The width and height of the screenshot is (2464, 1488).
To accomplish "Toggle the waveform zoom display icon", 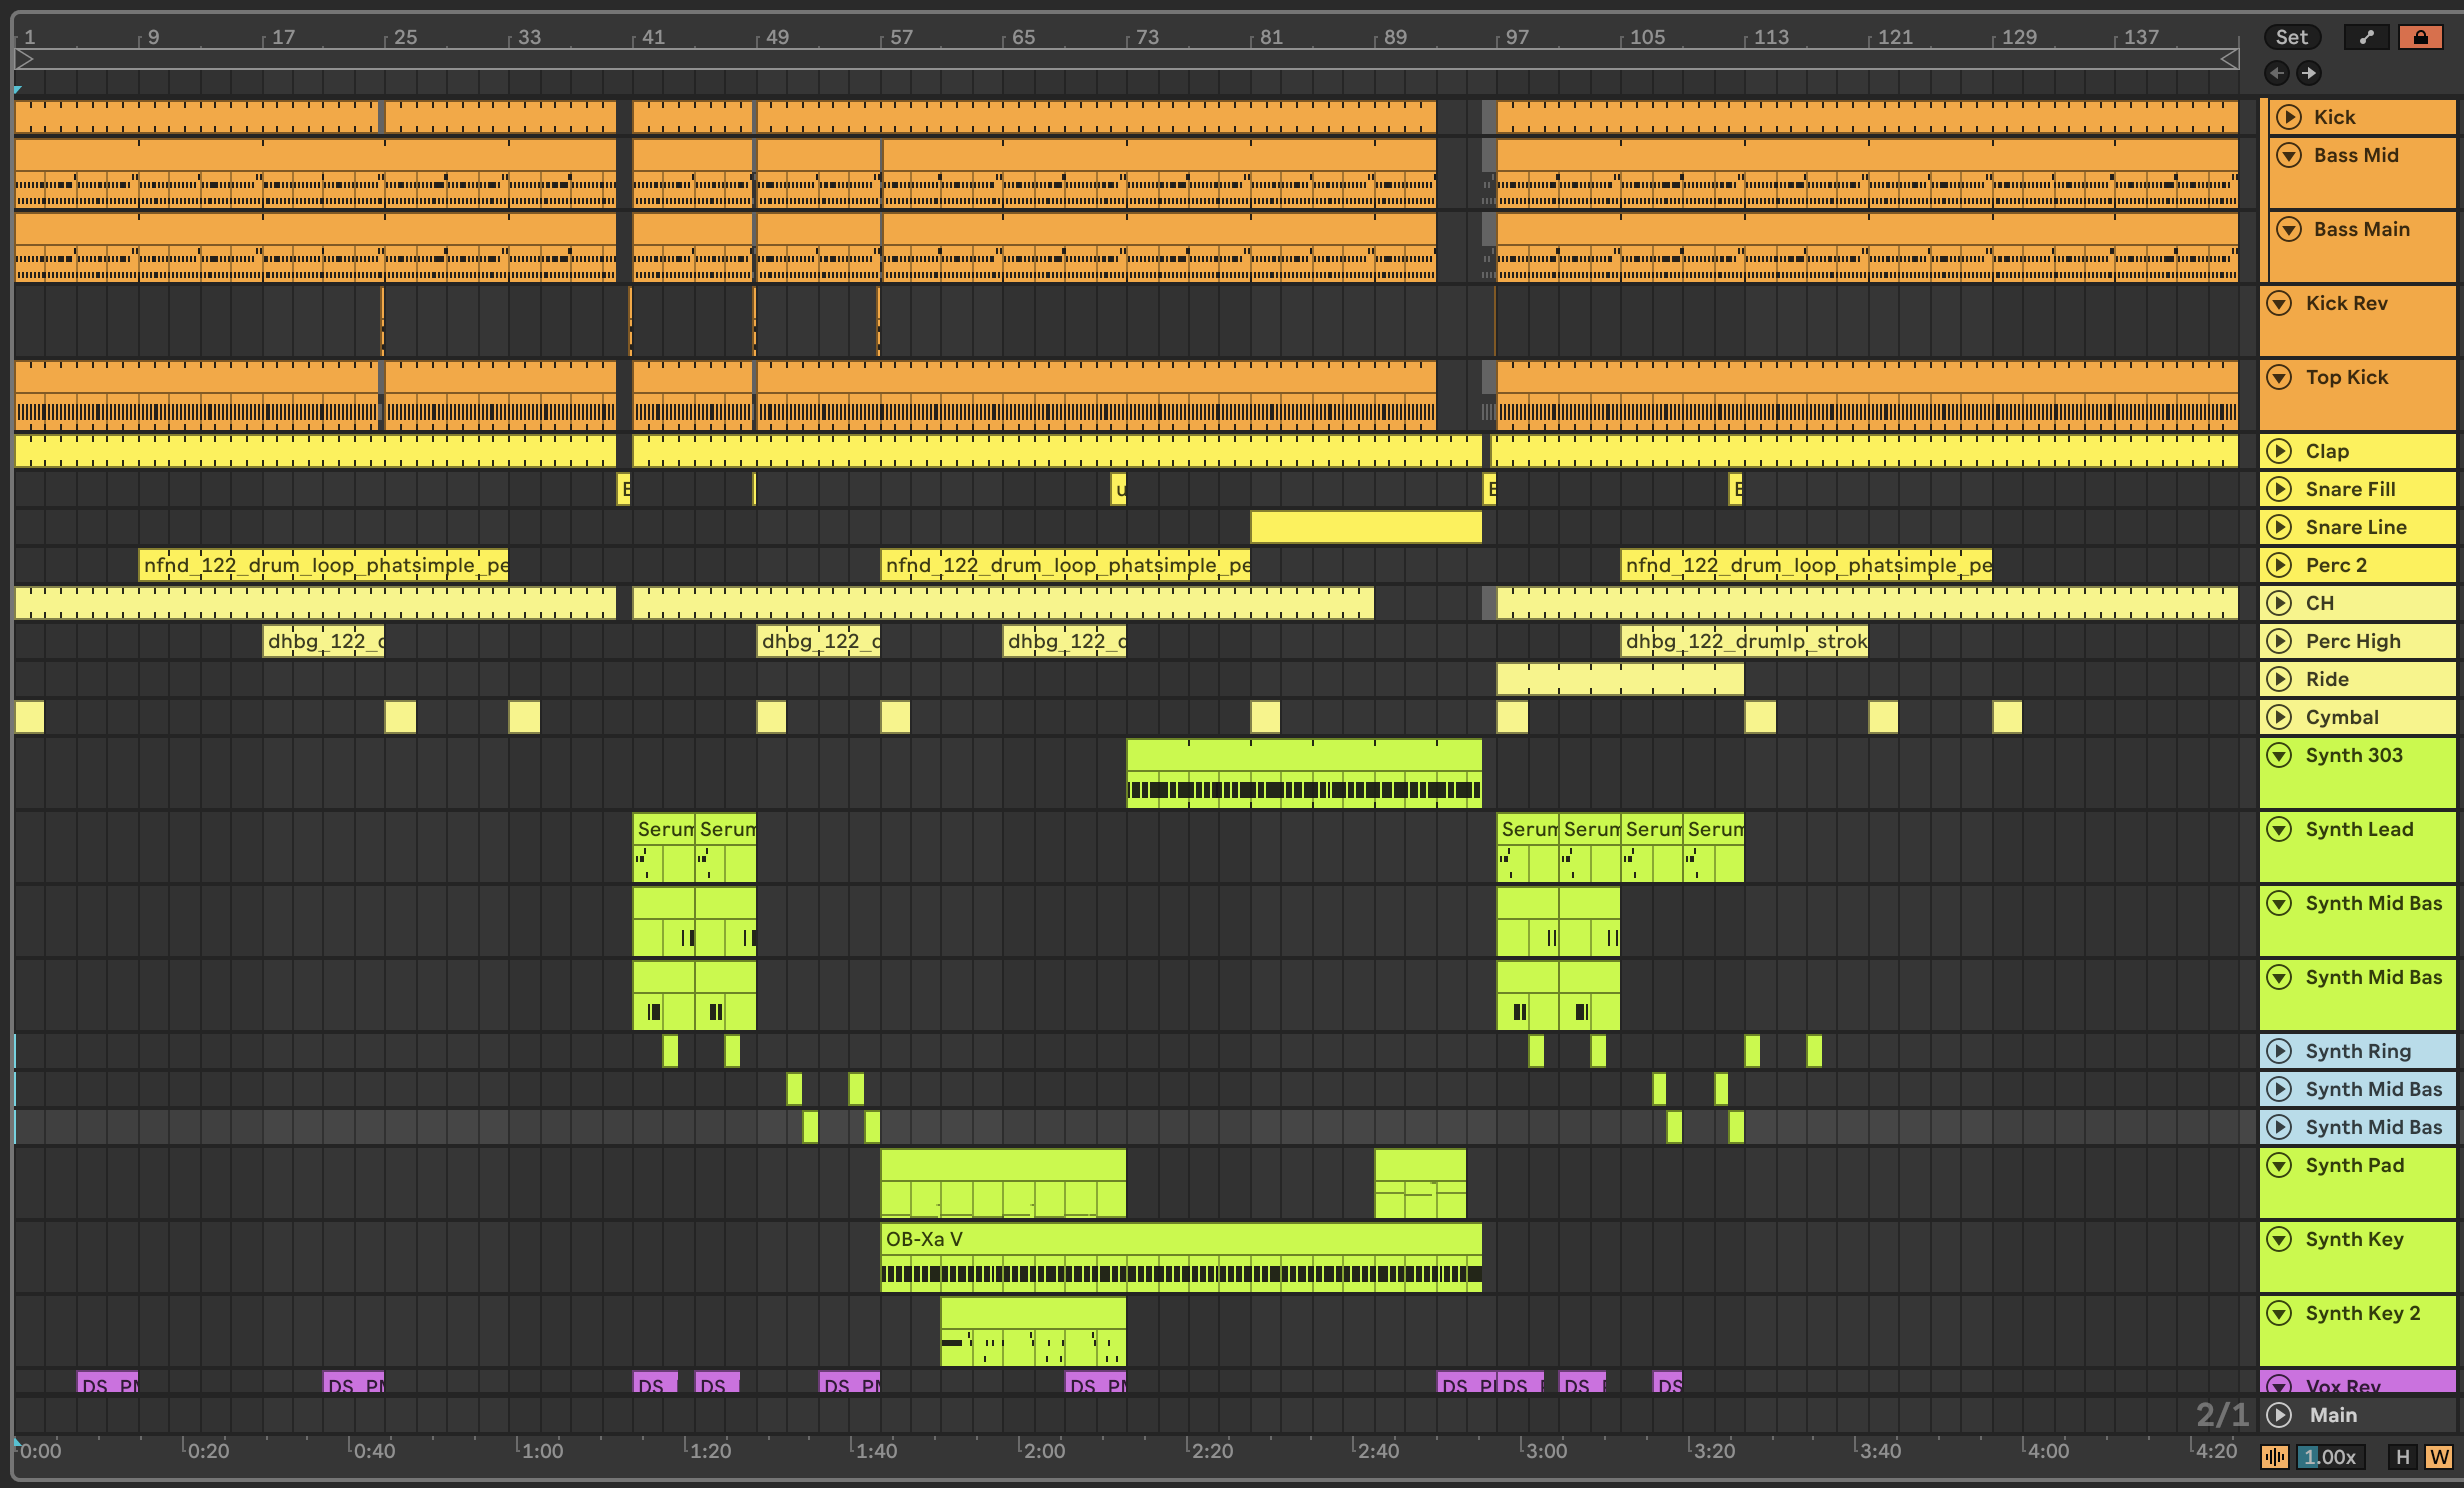I will click(2274, 1456).
